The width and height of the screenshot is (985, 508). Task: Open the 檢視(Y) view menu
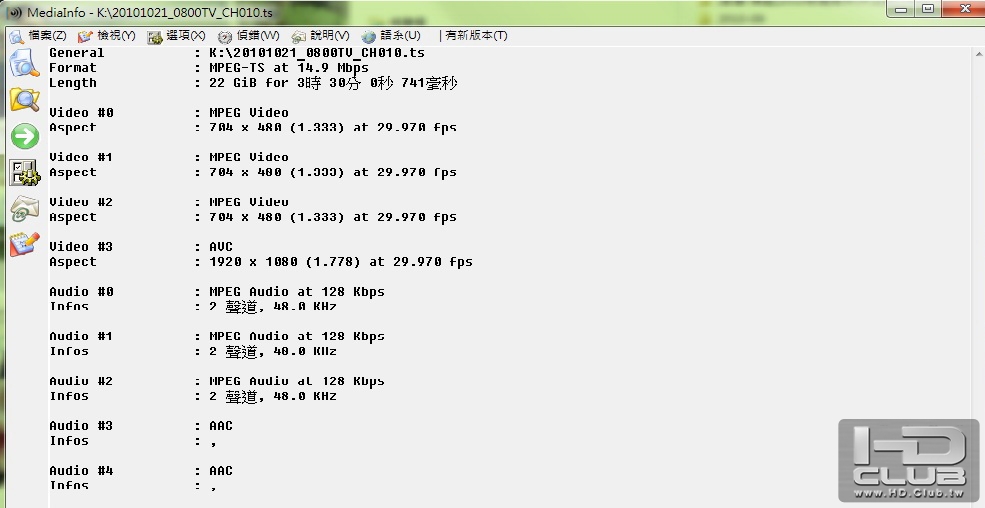click(x=116, y=36)
